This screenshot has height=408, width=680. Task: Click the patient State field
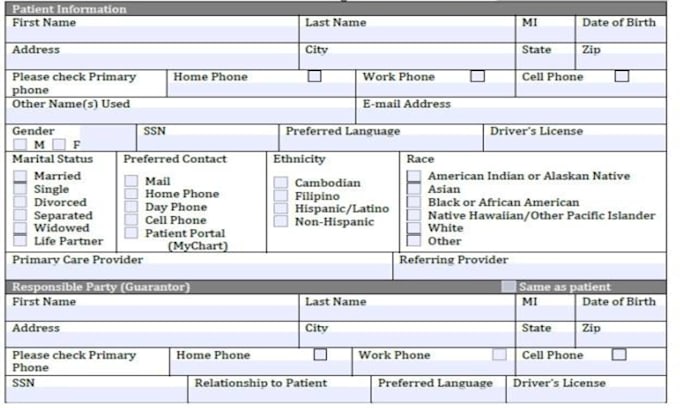coord(546,56)
